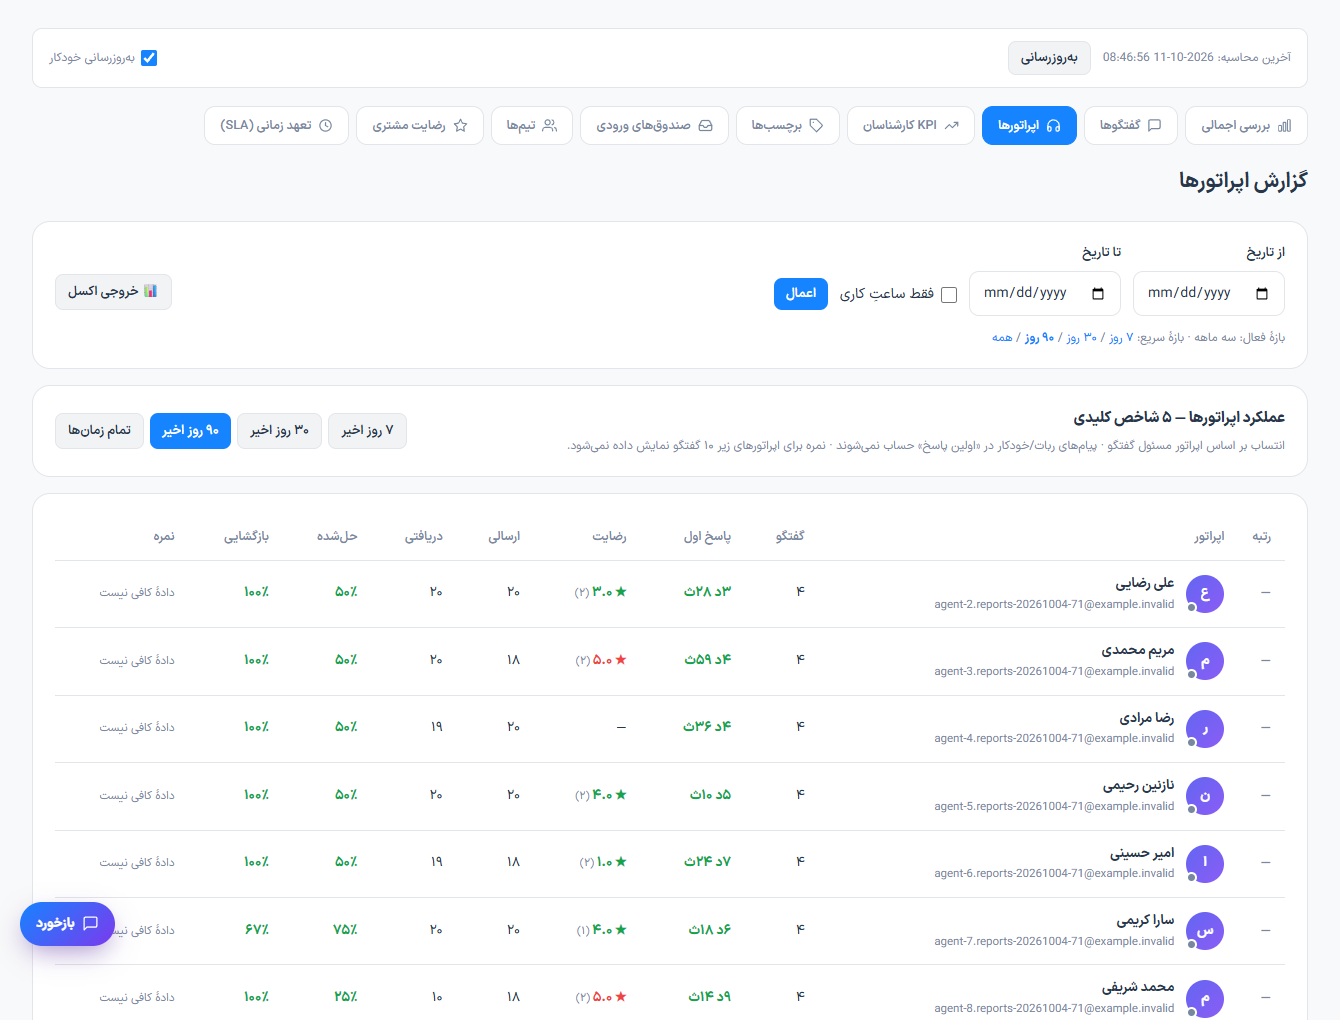
Task: Export the report with خروجی اکسل
Action: click(113, 292)
